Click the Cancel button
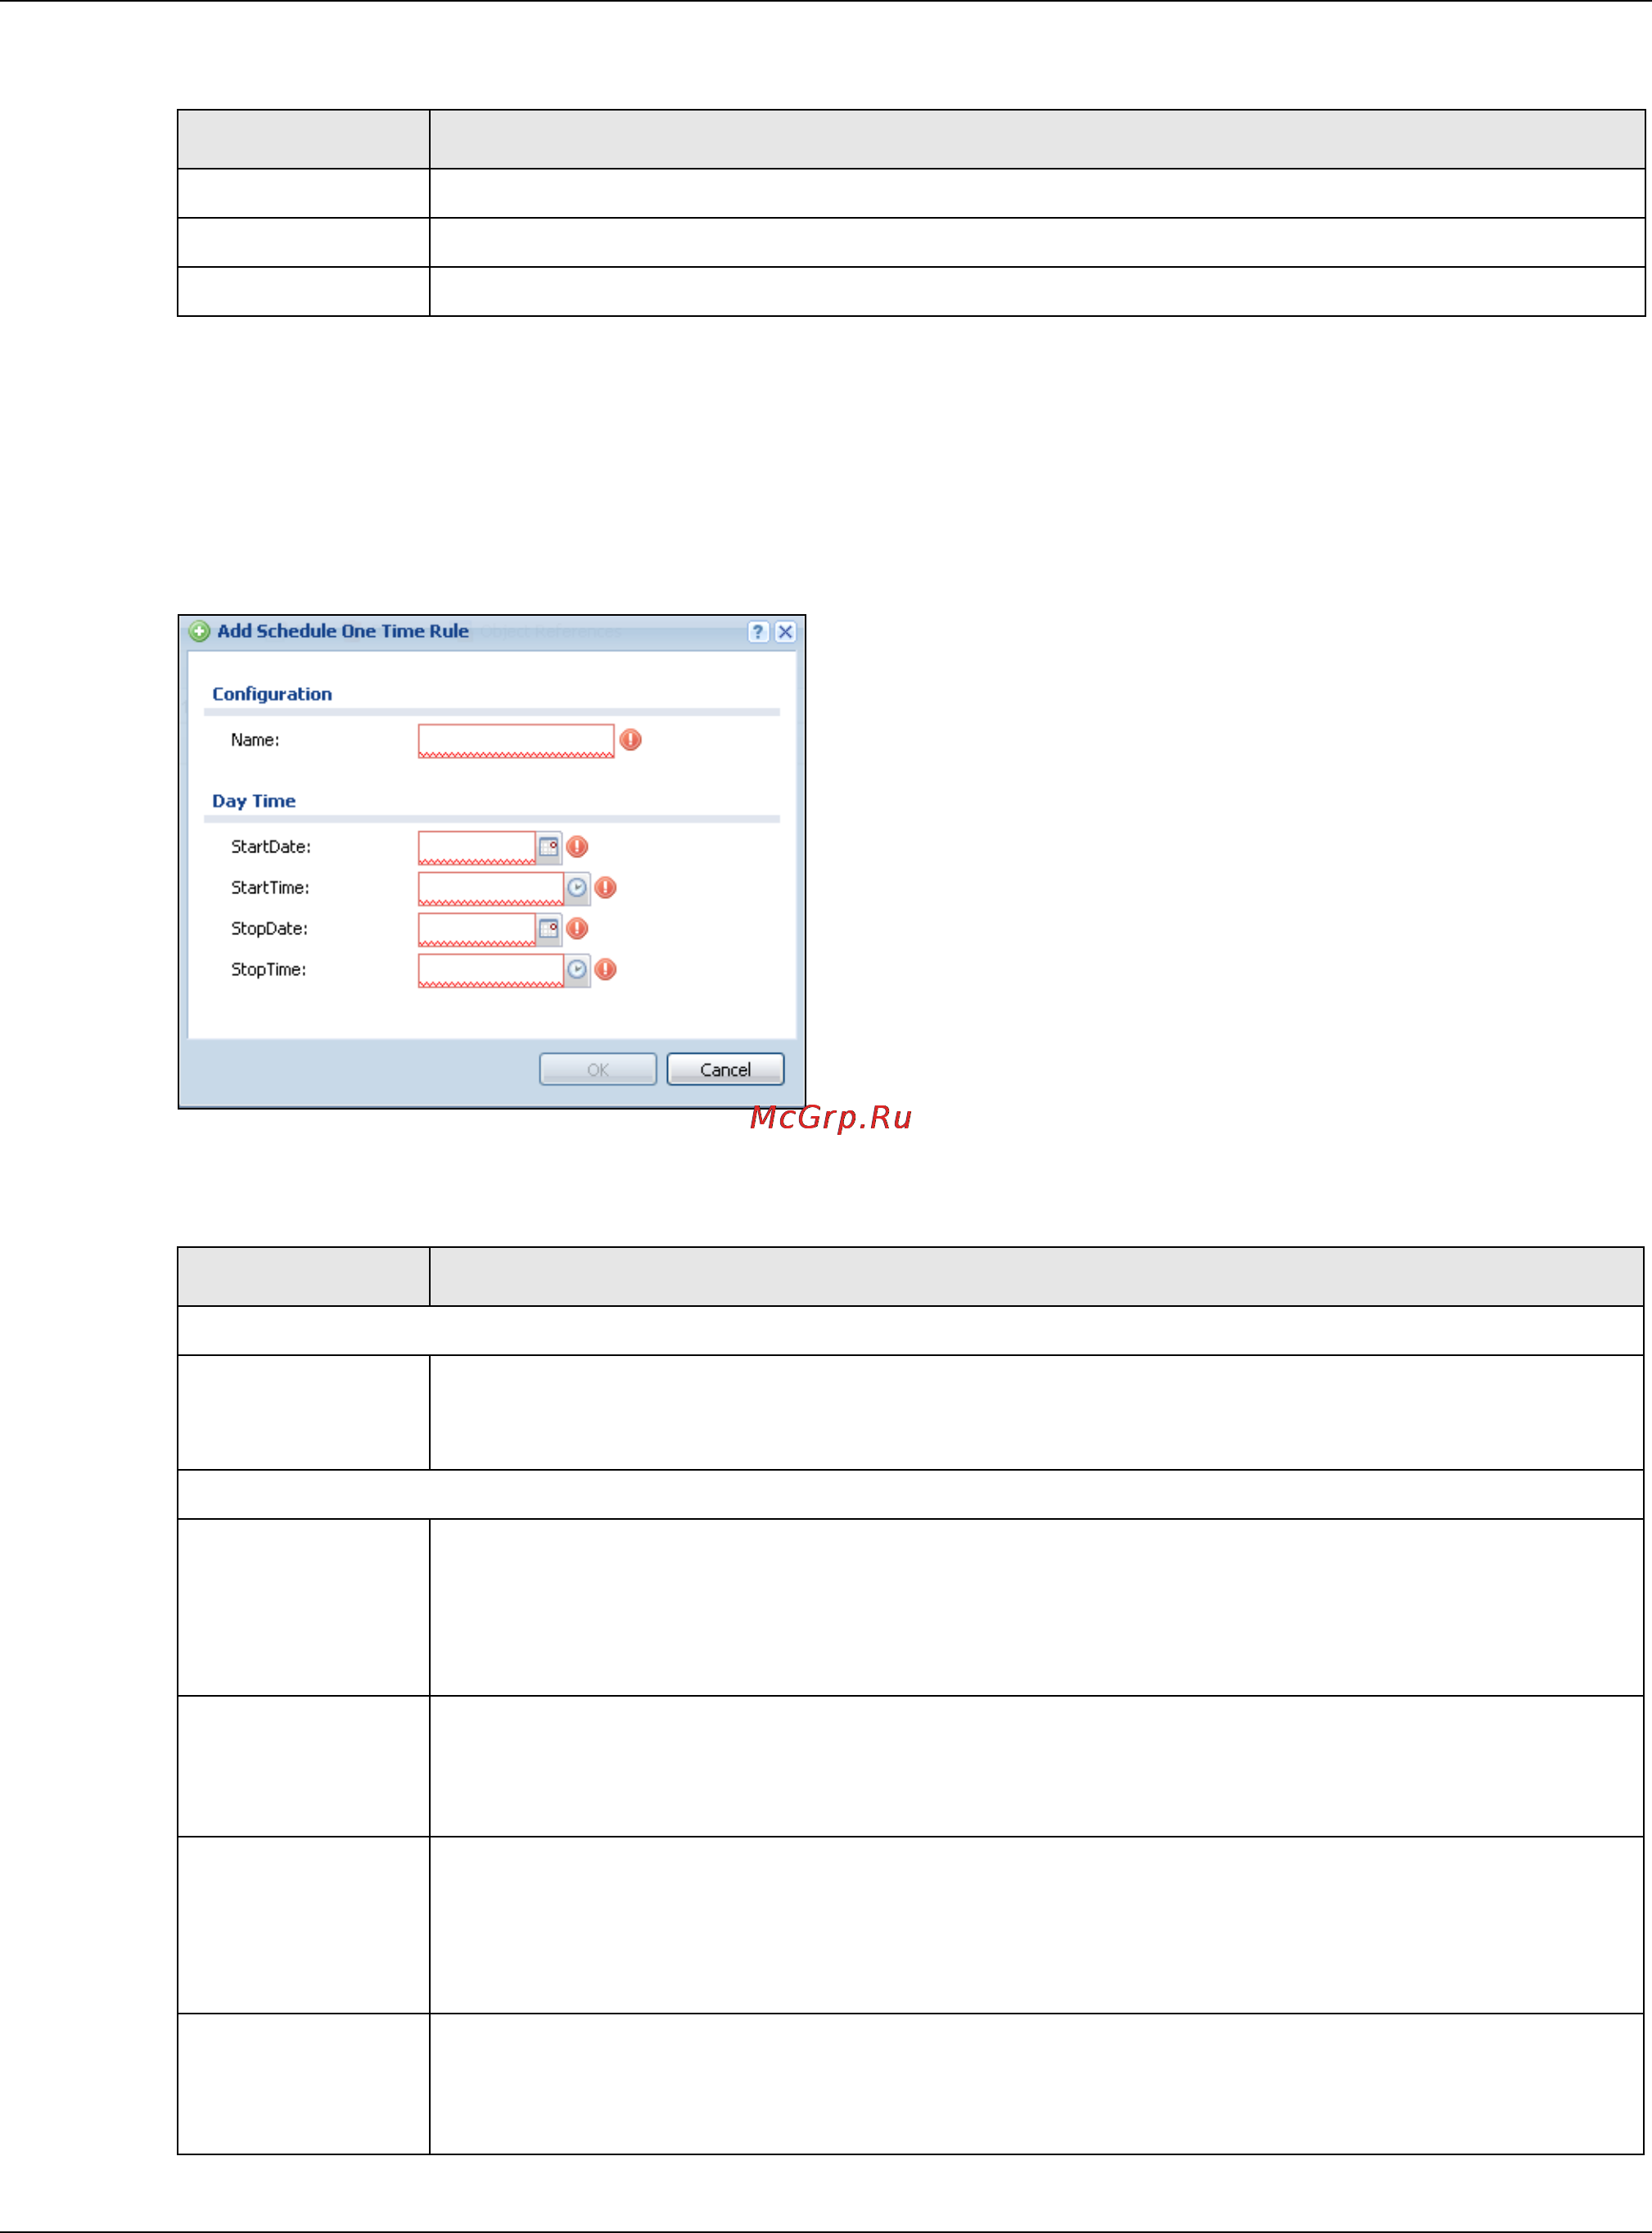This screenshot has height=2233, width=1652. click(x=725, y=1069)
